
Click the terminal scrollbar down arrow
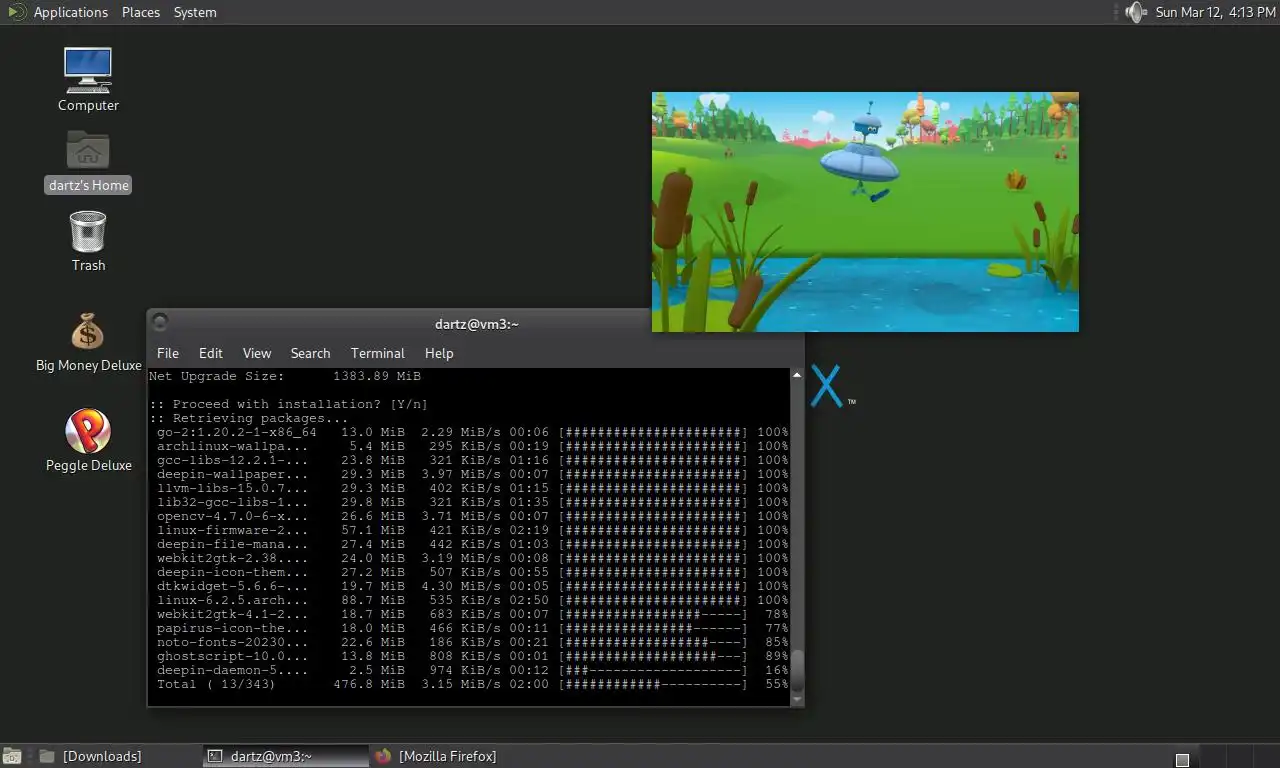[797, 700]
